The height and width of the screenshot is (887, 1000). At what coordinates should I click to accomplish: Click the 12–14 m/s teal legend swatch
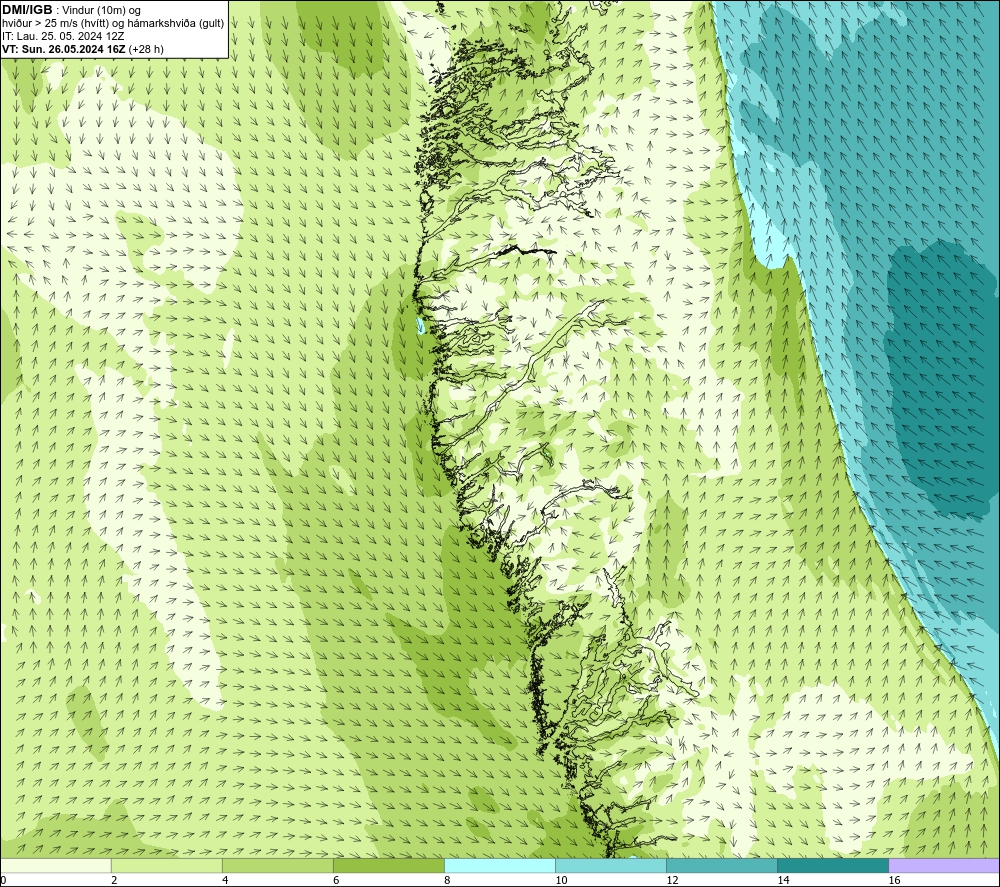[721, 866]
